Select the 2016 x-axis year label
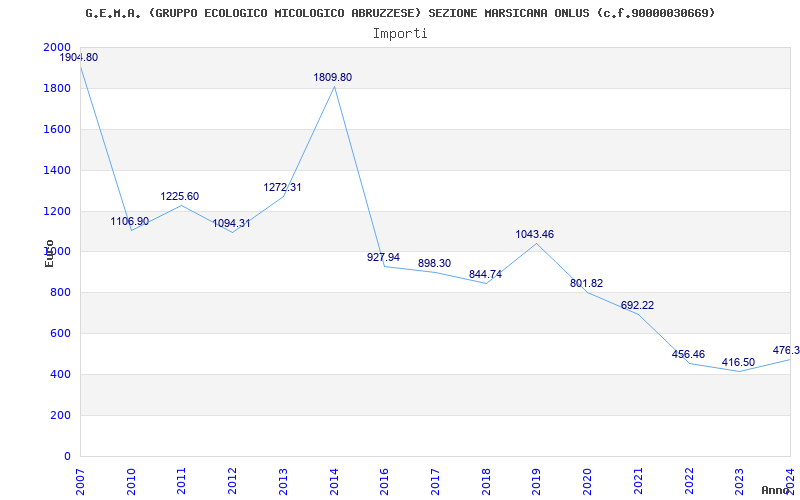Image resolution: width=800 pixels, height=500 pixels. (385, 480)
